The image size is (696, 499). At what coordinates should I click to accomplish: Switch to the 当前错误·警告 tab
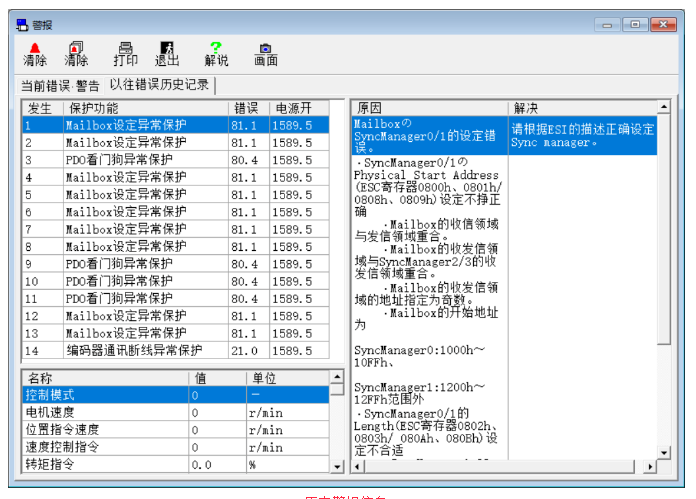pos(60,85)
